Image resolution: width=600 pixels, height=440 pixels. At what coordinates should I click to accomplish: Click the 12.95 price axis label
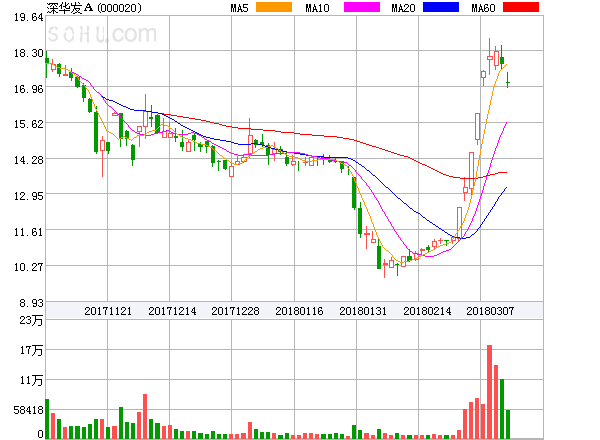(29, 196)
